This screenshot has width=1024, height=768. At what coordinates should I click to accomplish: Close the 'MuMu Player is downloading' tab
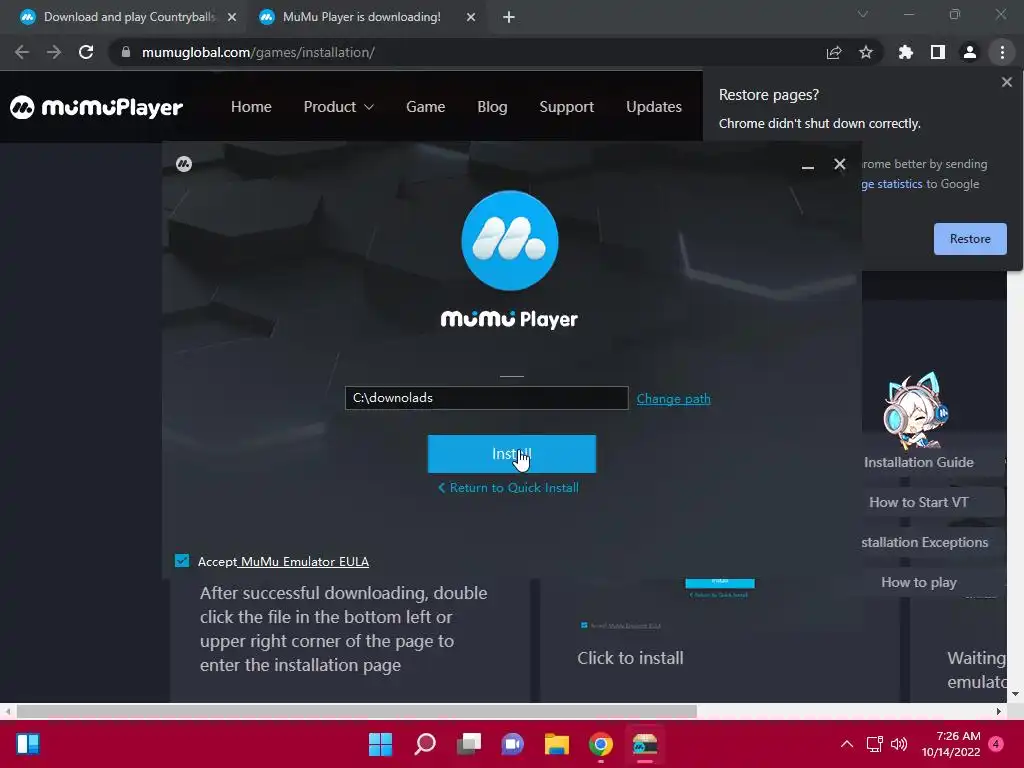pos(471,17)
